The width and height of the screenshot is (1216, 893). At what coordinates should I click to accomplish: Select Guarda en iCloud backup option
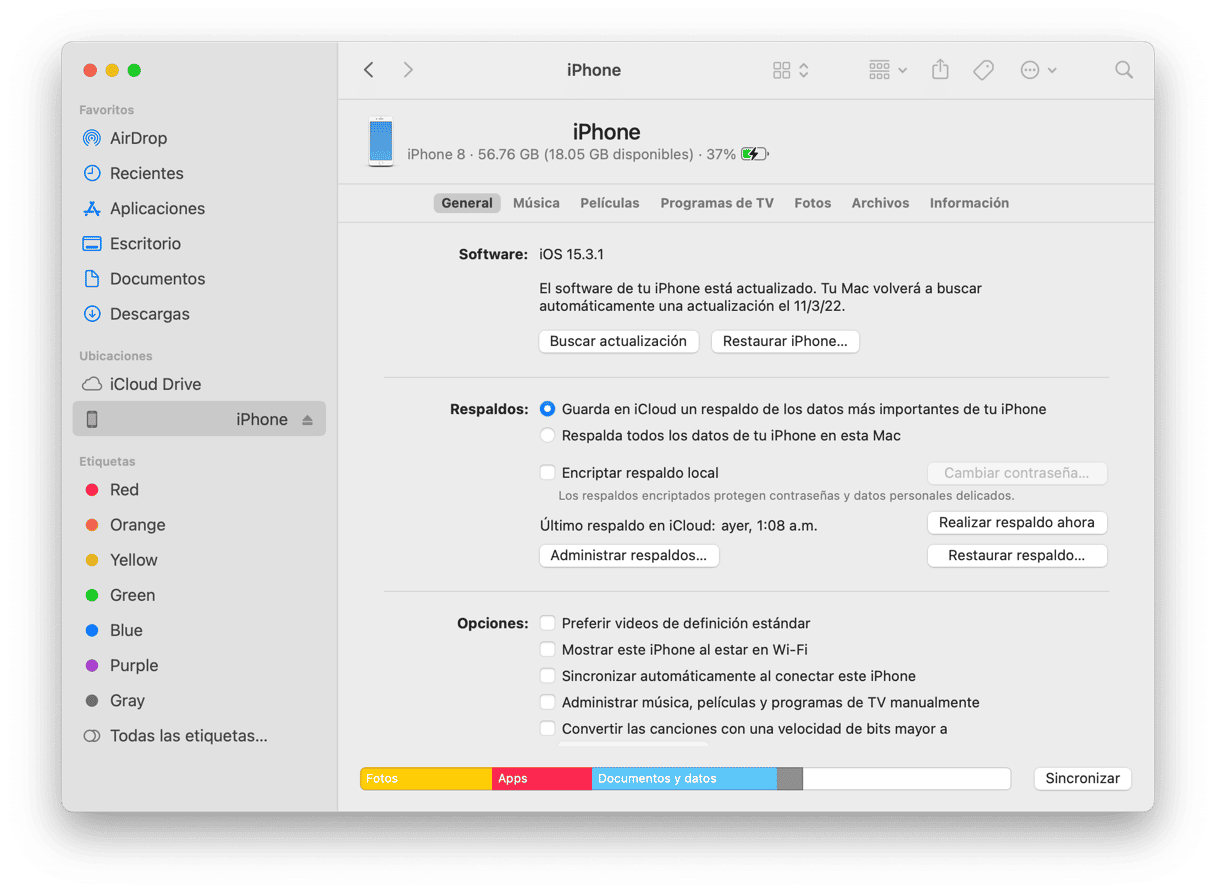click(547, 409)
